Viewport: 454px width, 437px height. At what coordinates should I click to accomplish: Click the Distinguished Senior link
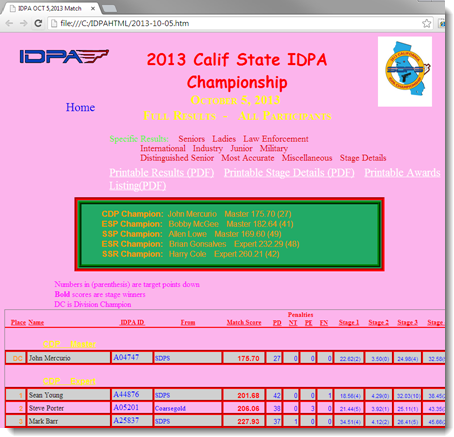click(177, 158)
